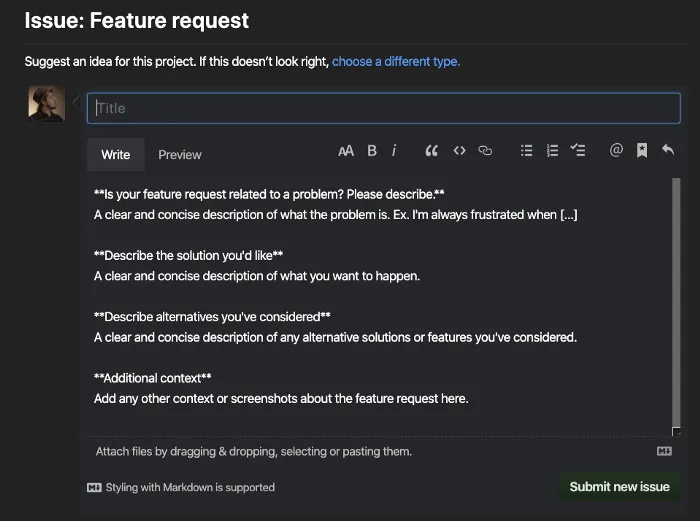Click the '**Describe the solution you'd like**' line

[x=188, y=255]
